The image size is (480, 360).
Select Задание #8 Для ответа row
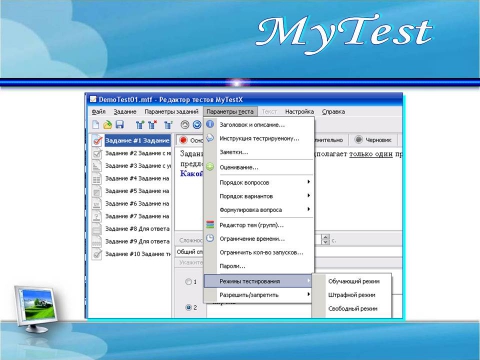click(138, 229)
